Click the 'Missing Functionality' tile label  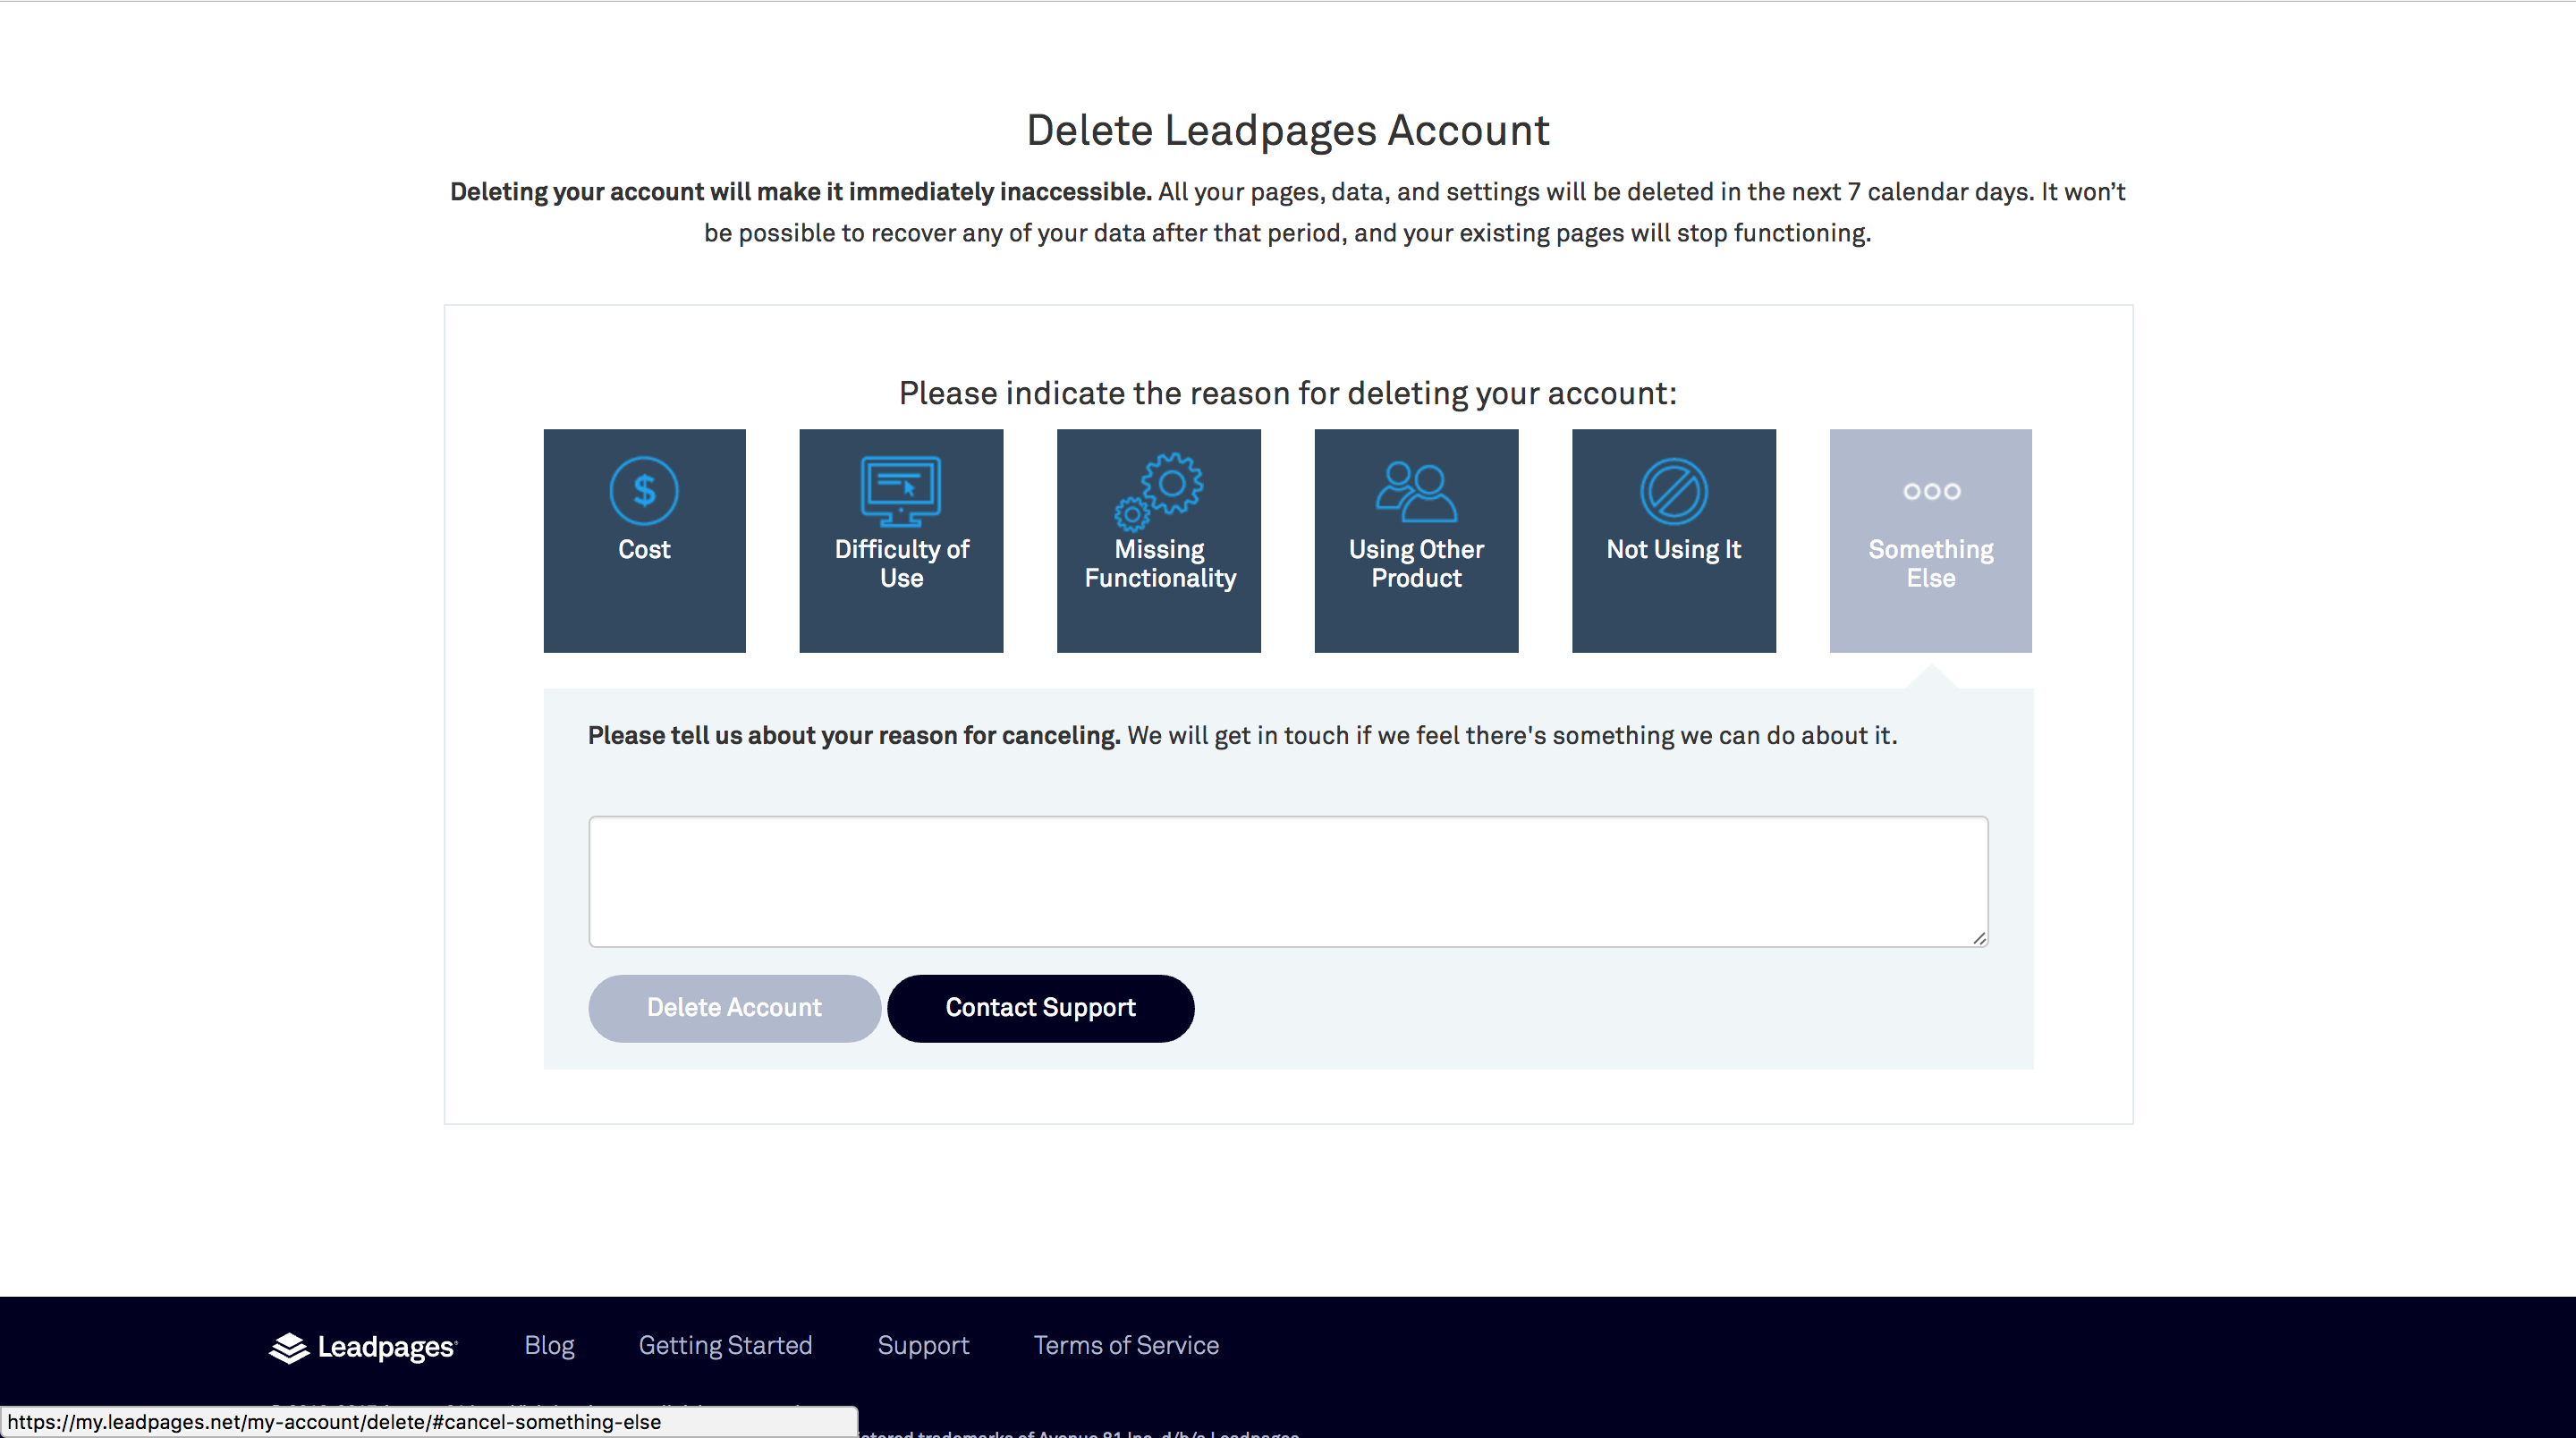click(1160, 563)
